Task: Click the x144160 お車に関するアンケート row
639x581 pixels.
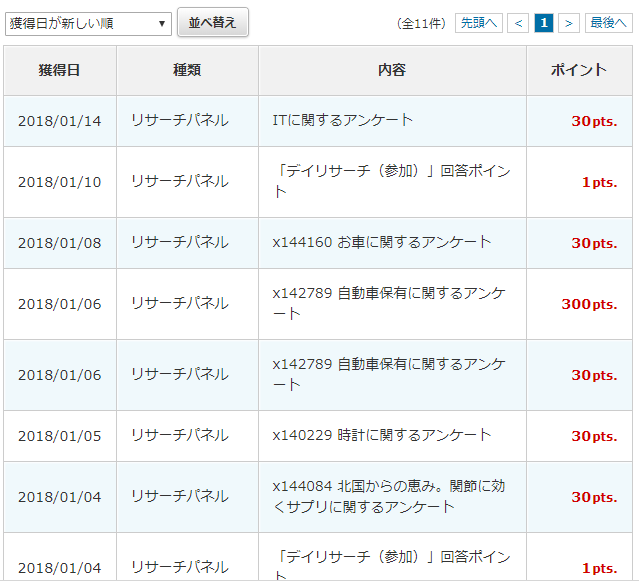Action: point(382,242)
